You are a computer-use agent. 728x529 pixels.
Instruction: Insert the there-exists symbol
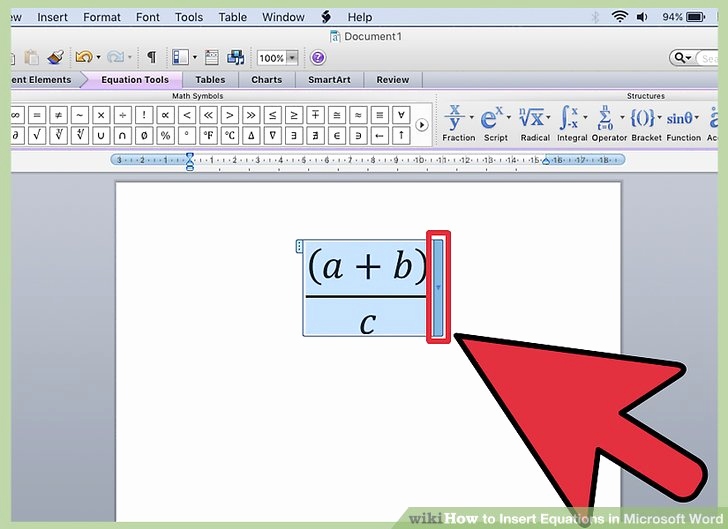pyautogui.click(x=294, y=136)
